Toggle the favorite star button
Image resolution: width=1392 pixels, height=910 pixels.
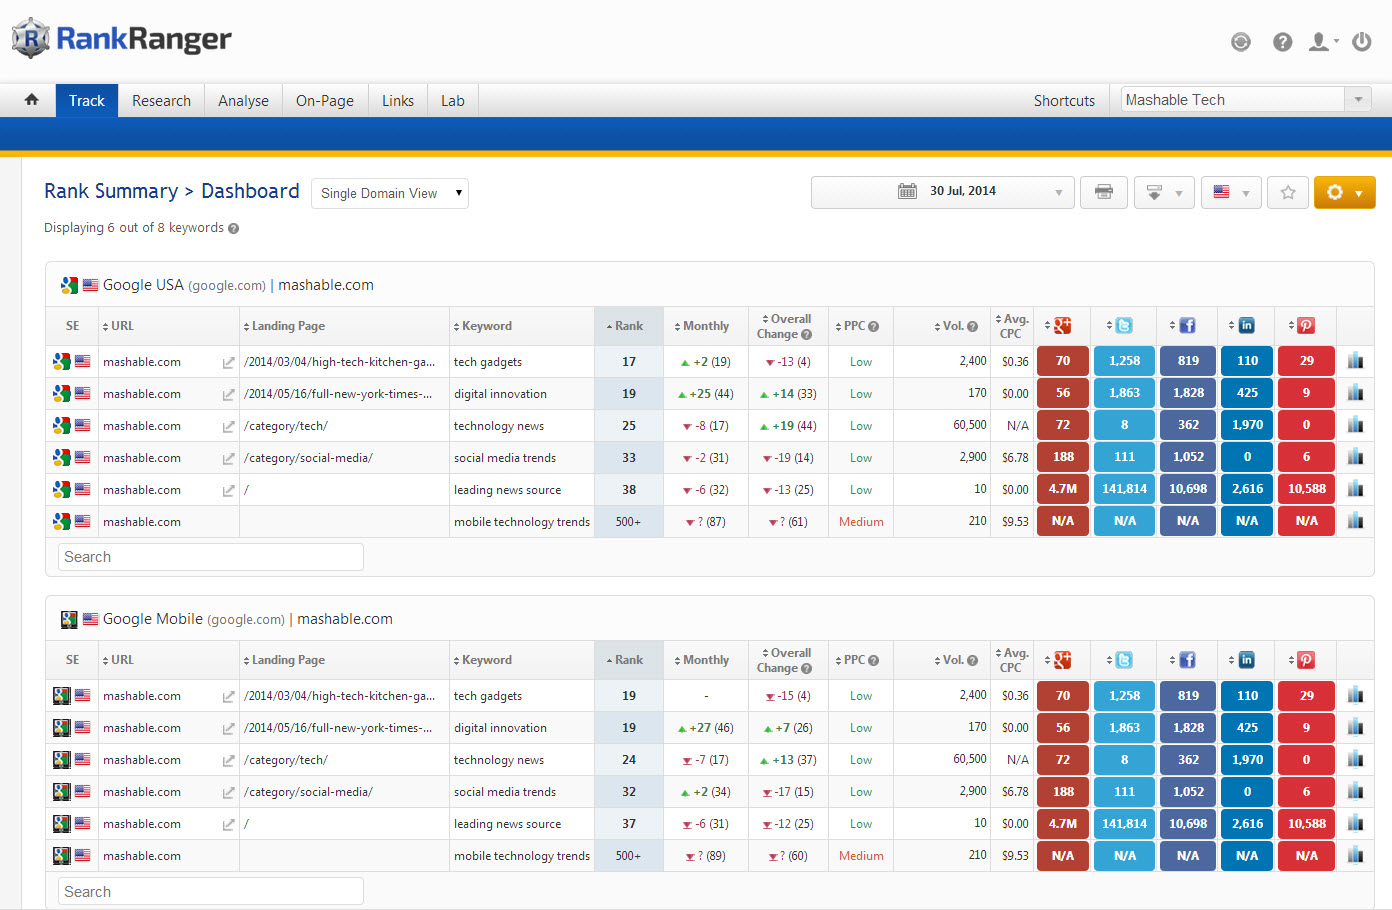(1288, 192)
